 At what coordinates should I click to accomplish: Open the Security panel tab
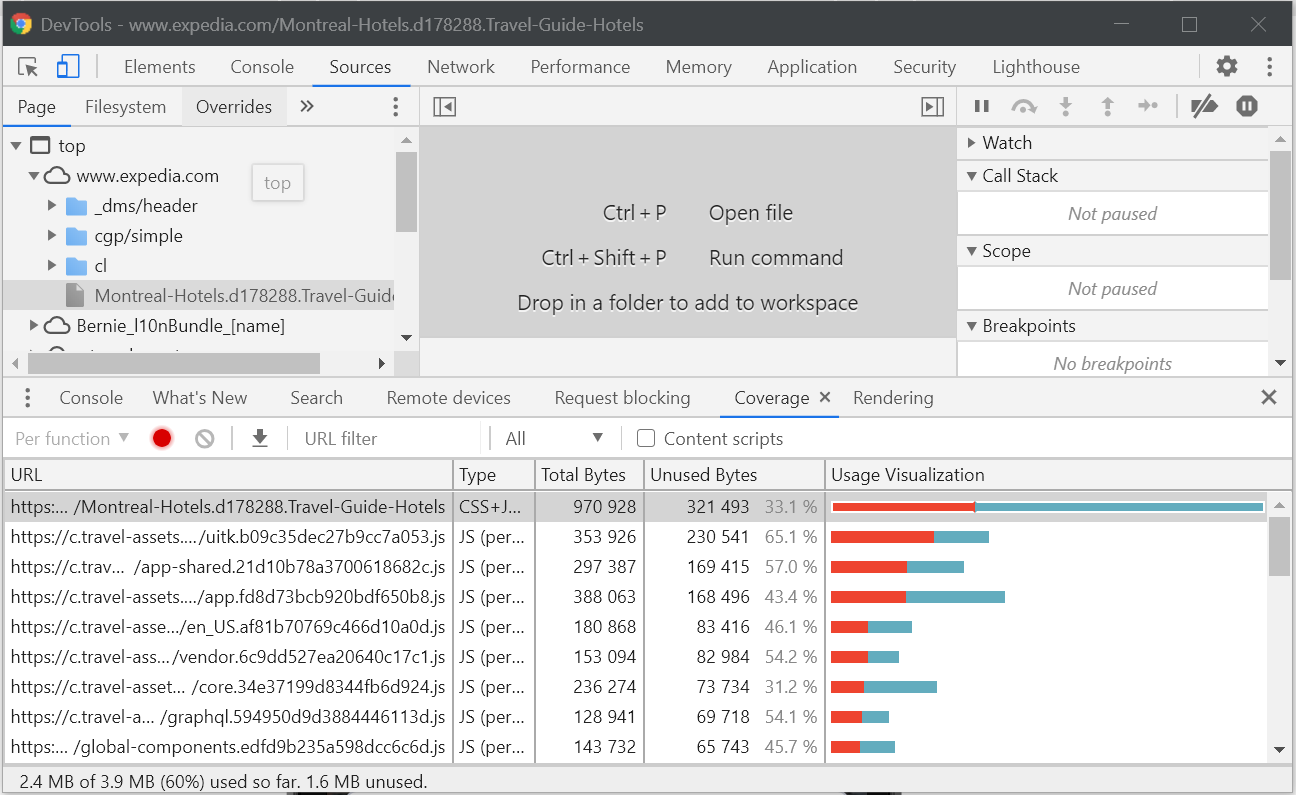tap(924, 67)
